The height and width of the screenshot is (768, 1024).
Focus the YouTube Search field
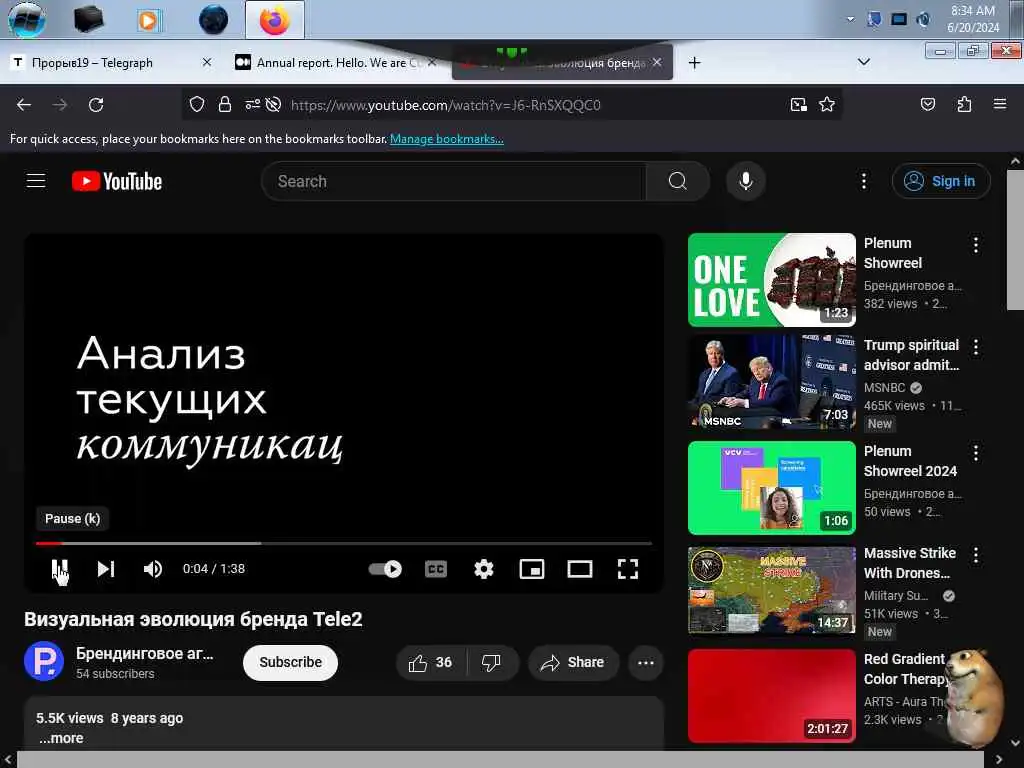click(x=453, y=181)
